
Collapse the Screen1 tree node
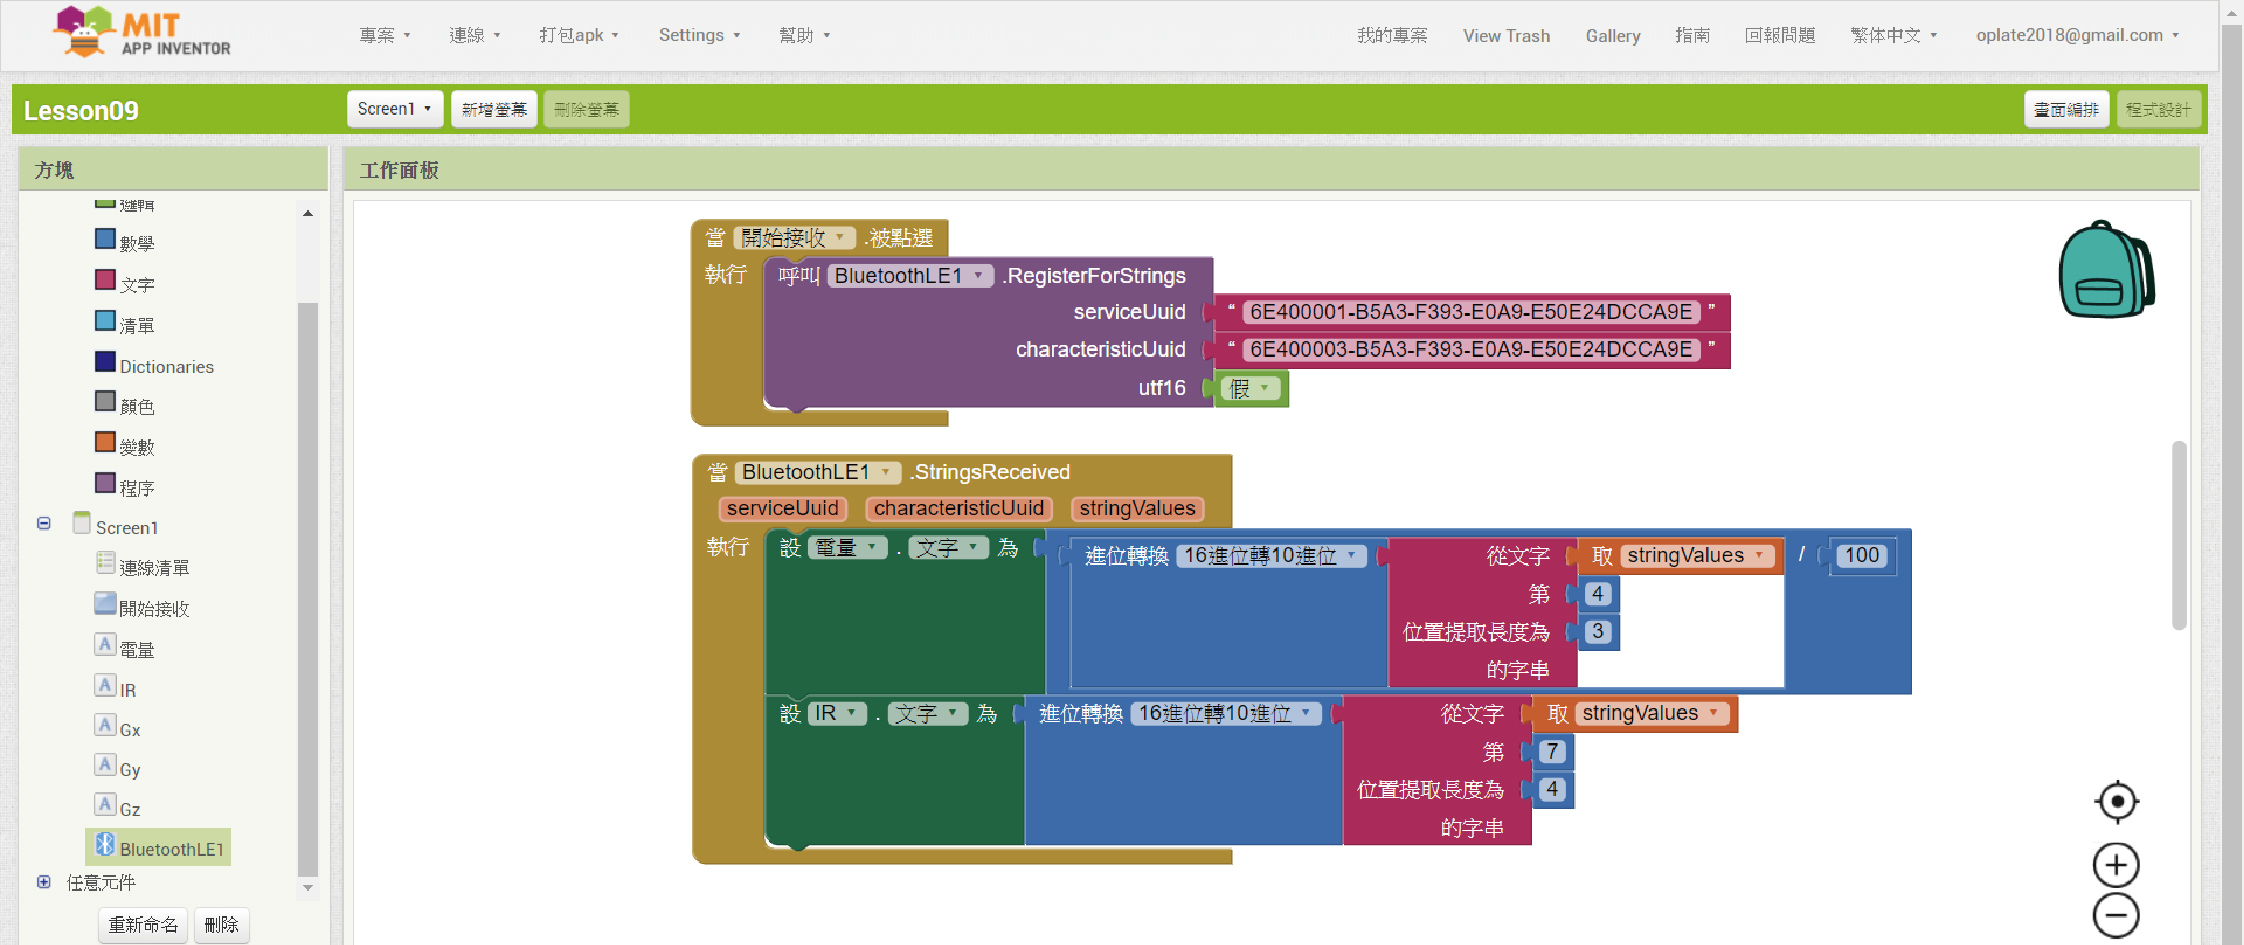click(44, 524)
